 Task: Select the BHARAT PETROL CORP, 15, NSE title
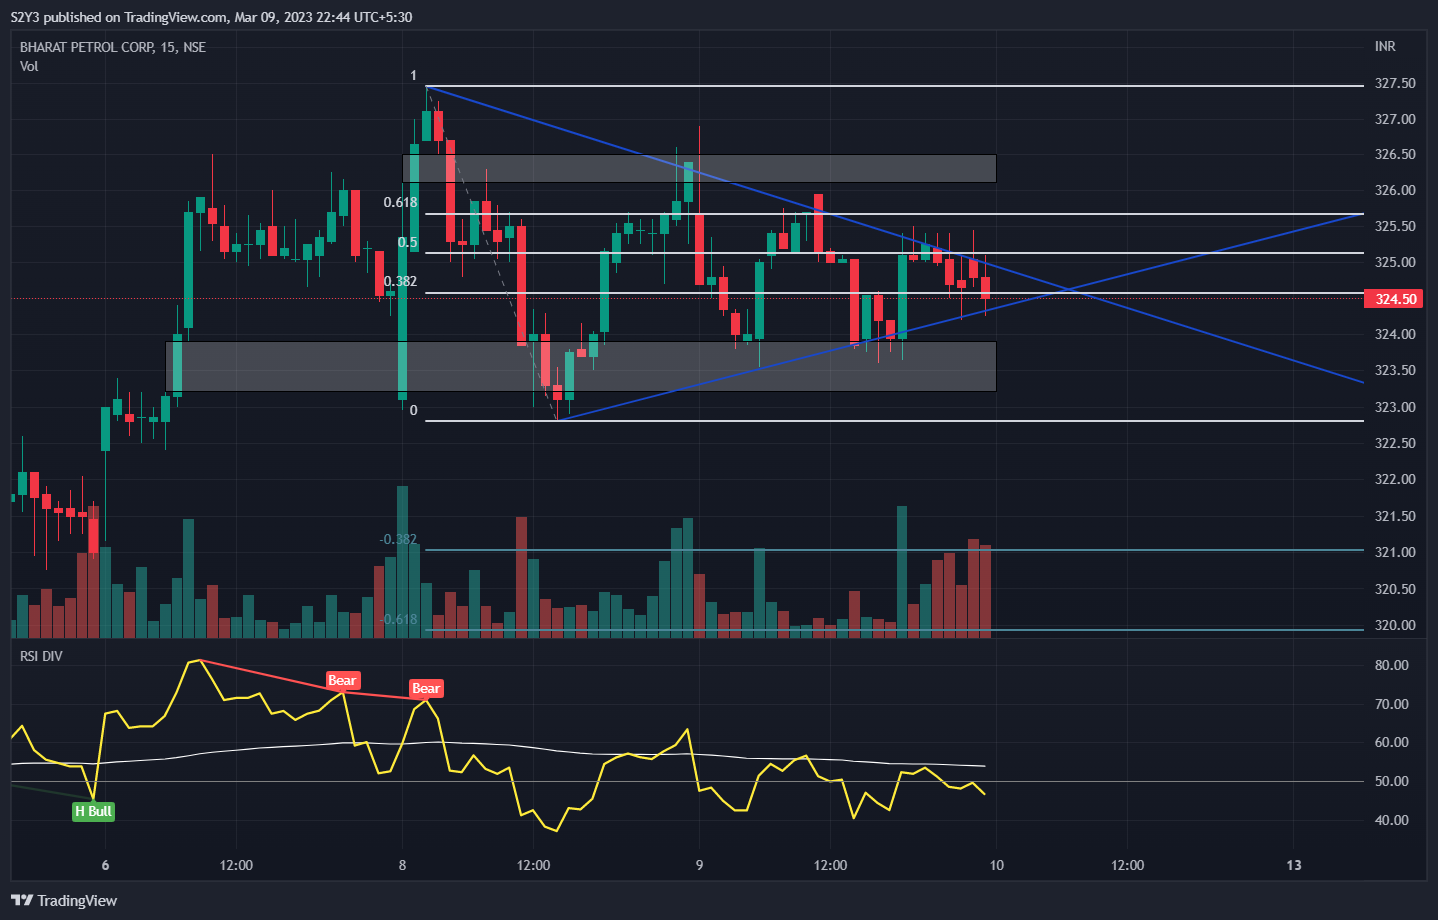click(113, 47)
